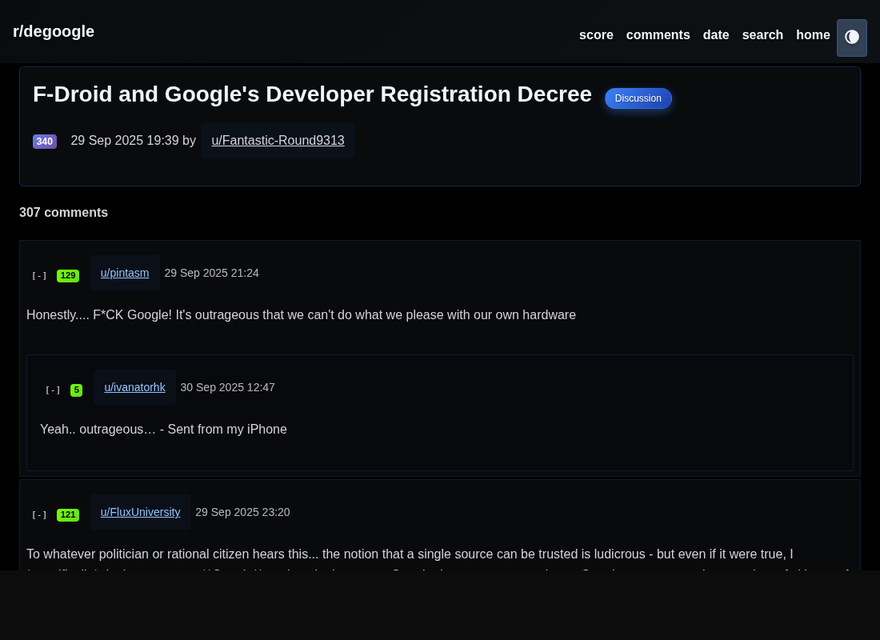
Task: Open u/Fantastic-Round9313 profile link
Action: (278, 140)
